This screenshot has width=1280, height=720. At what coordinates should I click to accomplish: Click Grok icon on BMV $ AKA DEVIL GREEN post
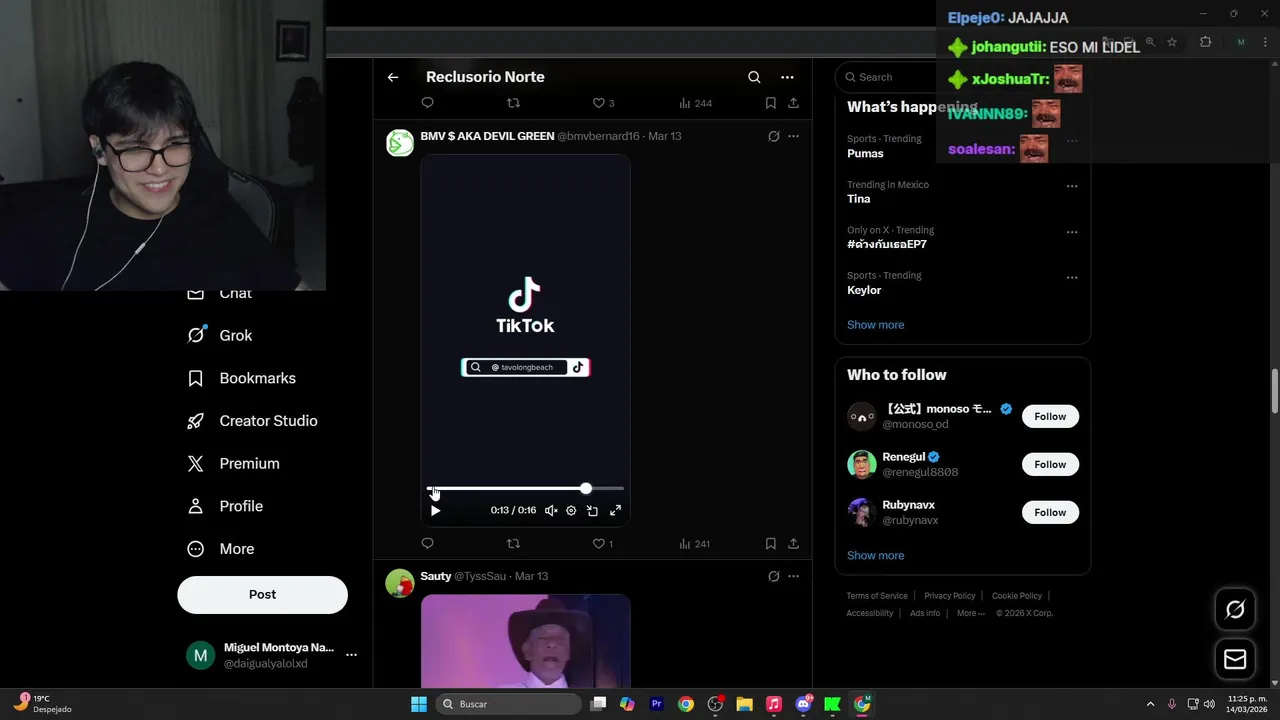tap(773, 136)
